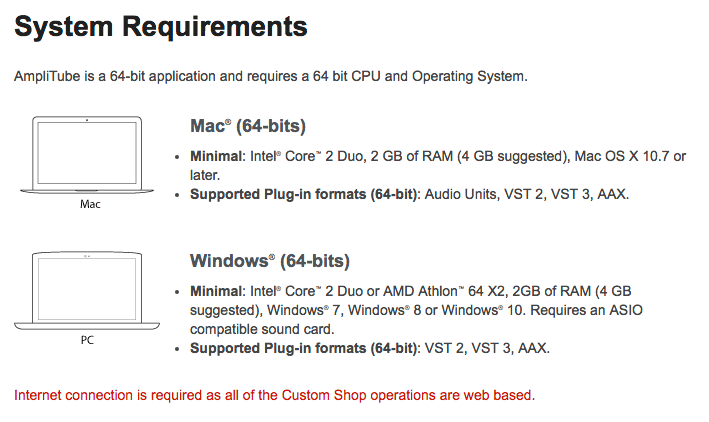709x422 pixels.
Task: Click 'compatible sound card.' text
Action: [262, 329]
